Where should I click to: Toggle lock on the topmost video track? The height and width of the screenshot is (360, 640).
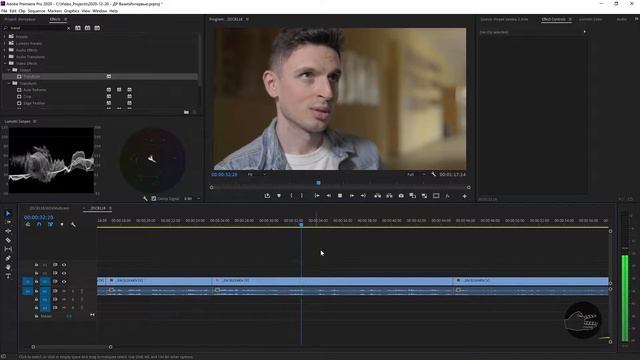[36, 265]
